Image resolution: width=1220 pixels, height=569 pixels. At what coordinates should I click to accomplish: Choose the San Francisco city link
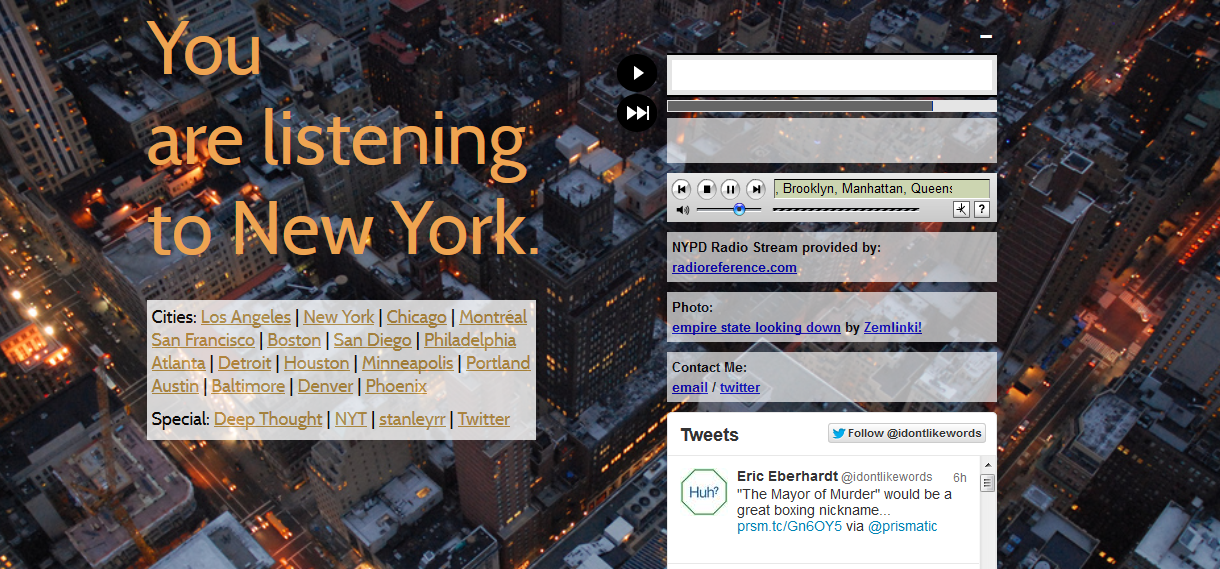click(203, 340)
